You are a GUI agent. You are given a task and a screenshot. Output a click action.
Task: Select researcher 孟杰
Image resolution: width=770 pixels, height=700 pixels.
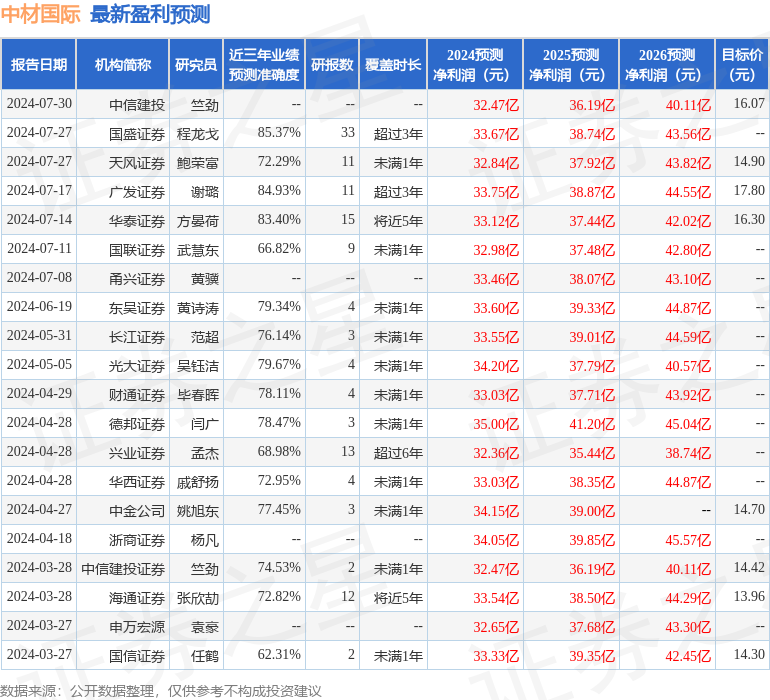tap(205, 452)
